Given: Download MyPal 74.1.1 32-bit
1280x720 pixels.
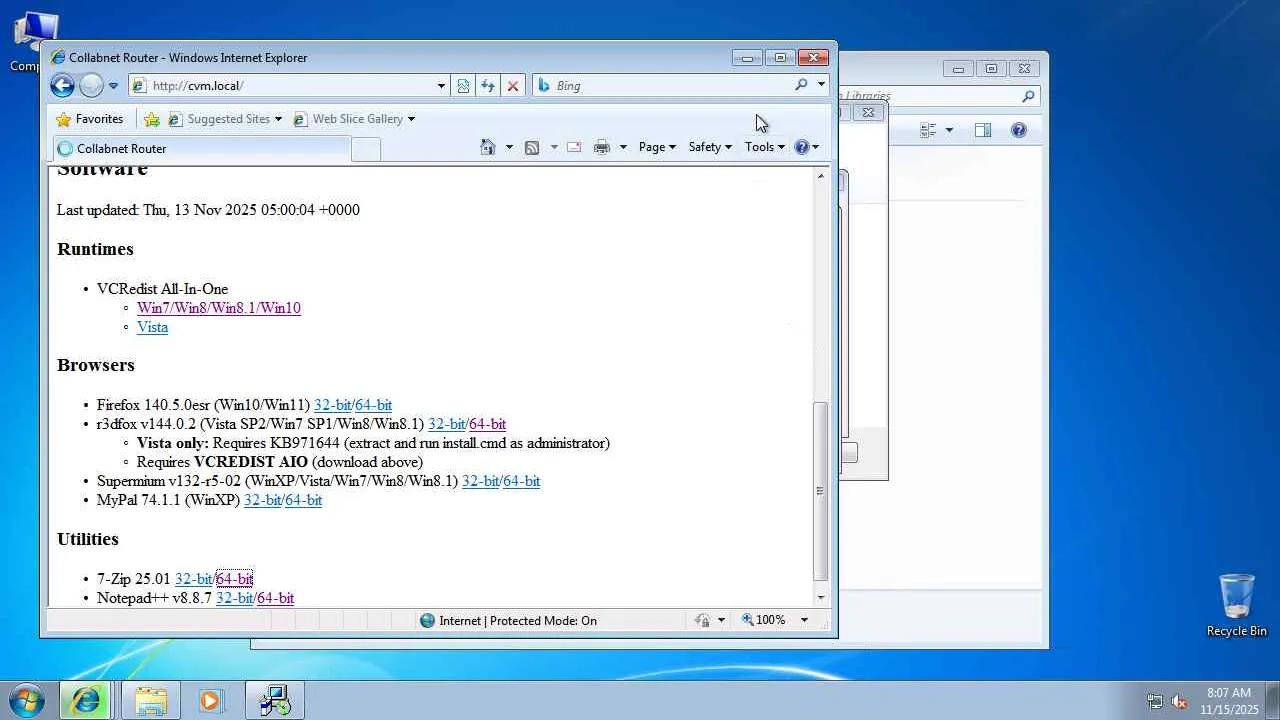Looking at the screenshot, I should pyautogui.click(x=262, y=500).
